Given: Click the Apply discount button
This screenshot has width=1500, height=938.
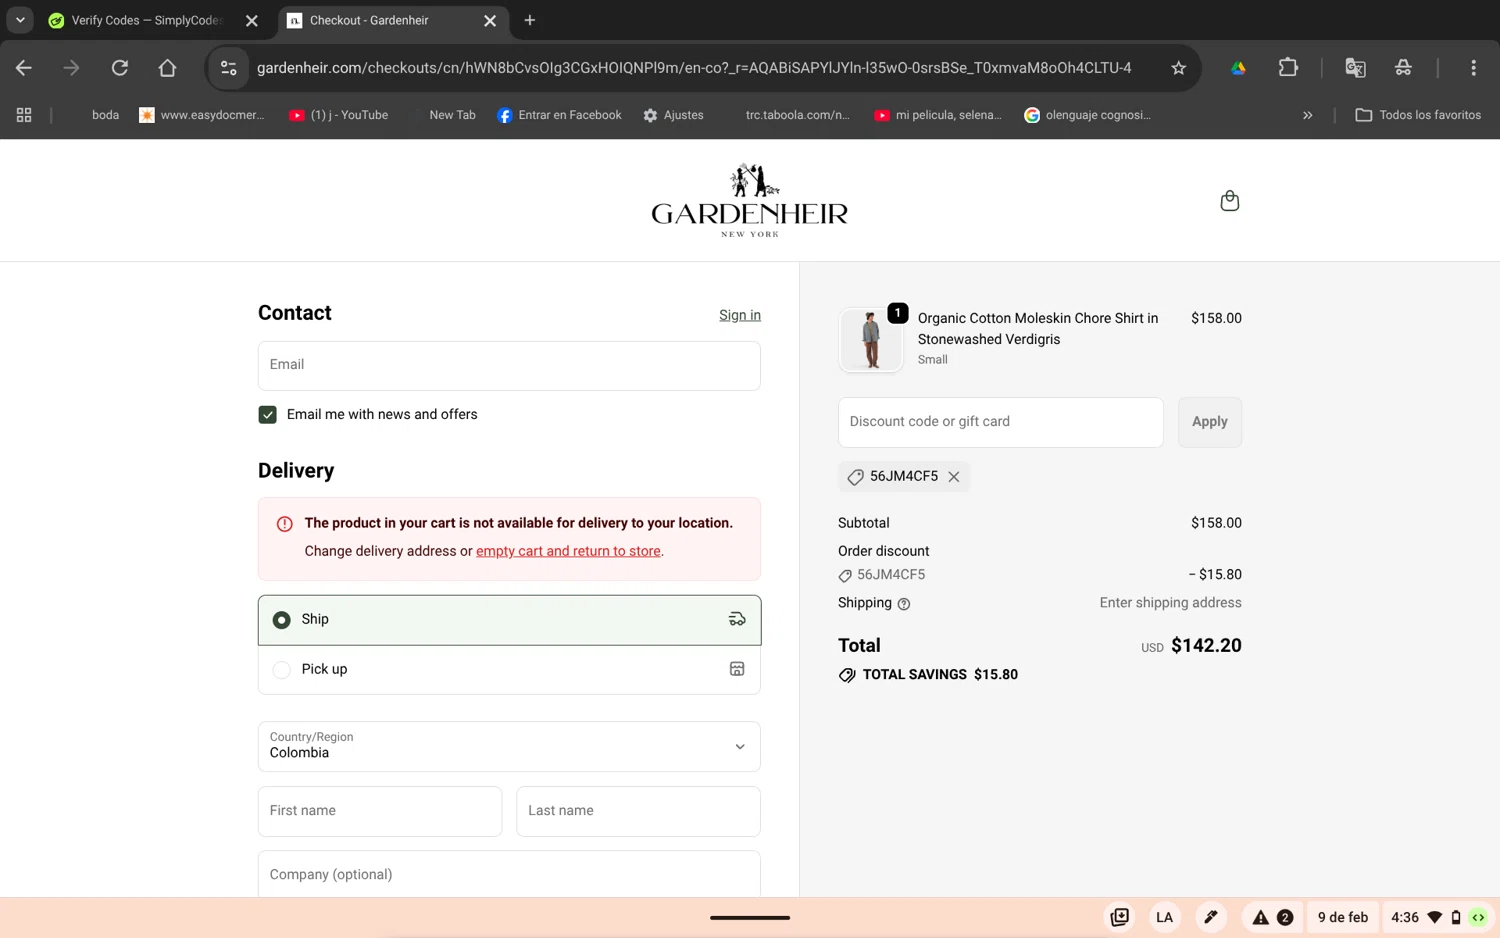Looking at the screenshot, I should (x=1209, y=422).
